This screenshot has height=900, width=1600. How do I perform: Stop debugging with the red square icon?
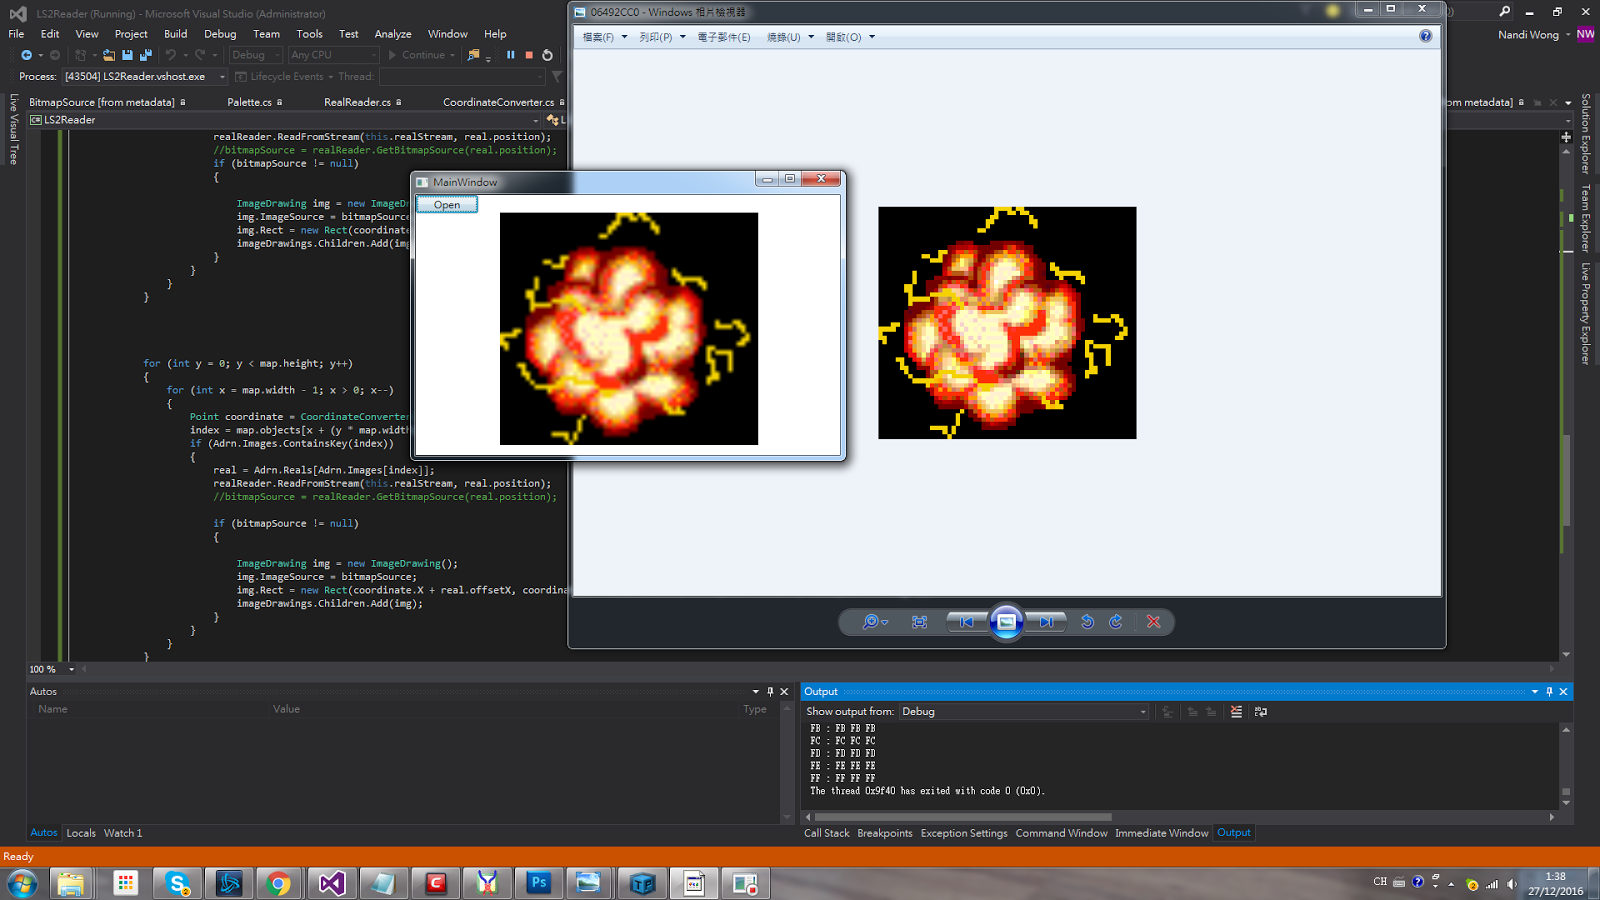pyautogui.click(x=529, y=55)
